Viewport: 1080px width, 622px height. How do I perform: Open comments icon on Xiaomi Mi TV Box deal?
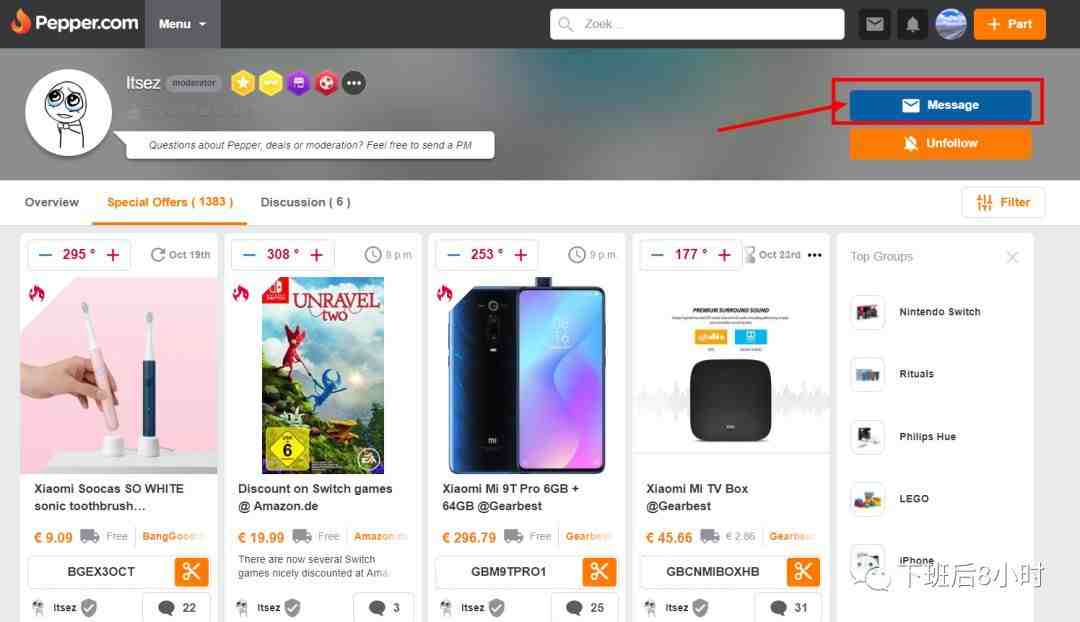[778, 608]
